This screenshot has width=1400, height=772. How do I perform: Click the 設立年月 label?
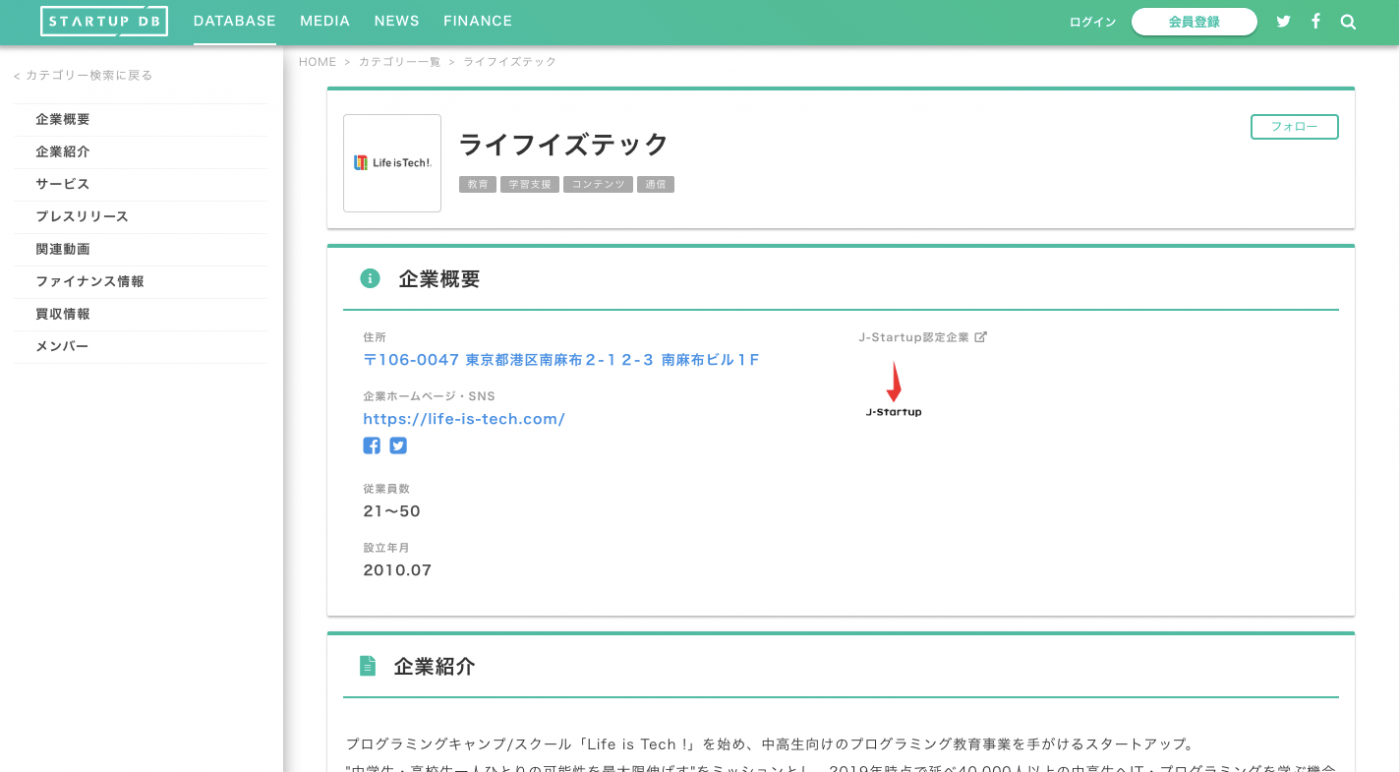tap(387, 548)
